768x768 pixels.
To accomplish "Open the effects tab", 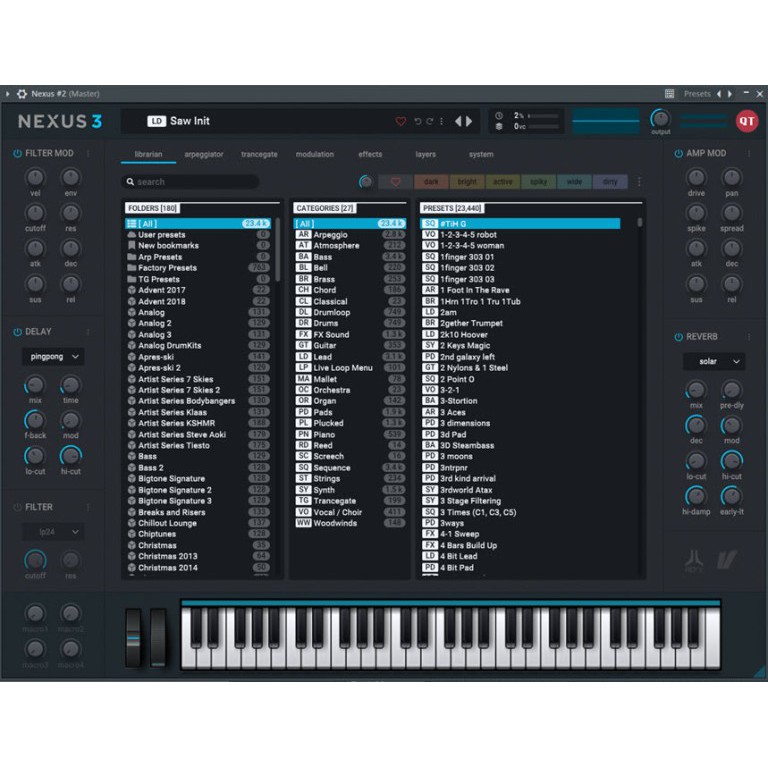I will [x=370, y=154].
